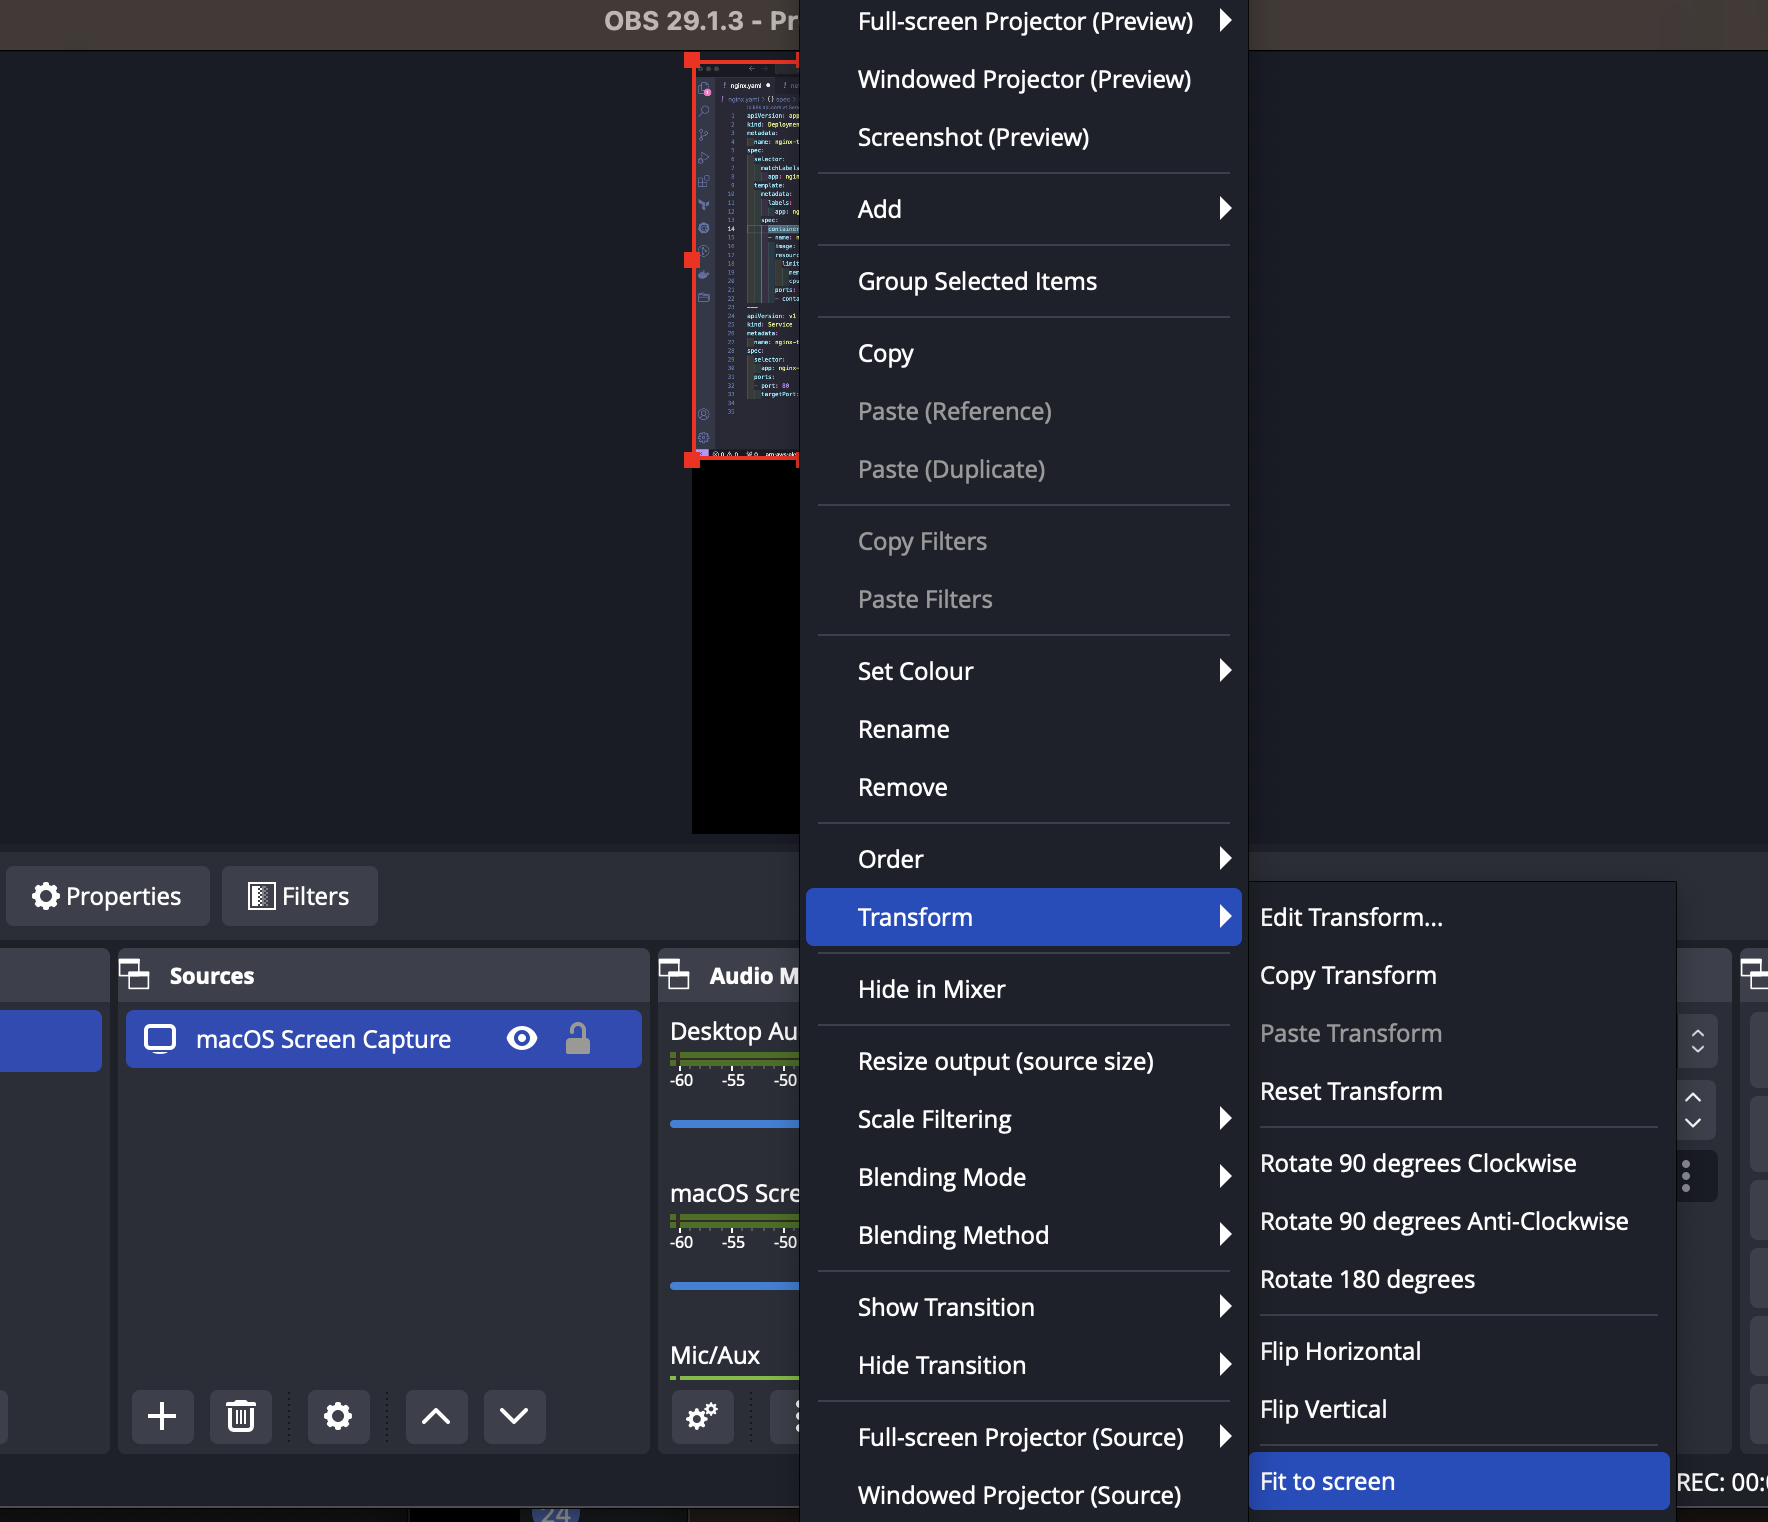Choose Rotate 90 degrees Anti-Clockwise
This screenshot has width=1768, height=1522.
click(x=1459, y=1221)
